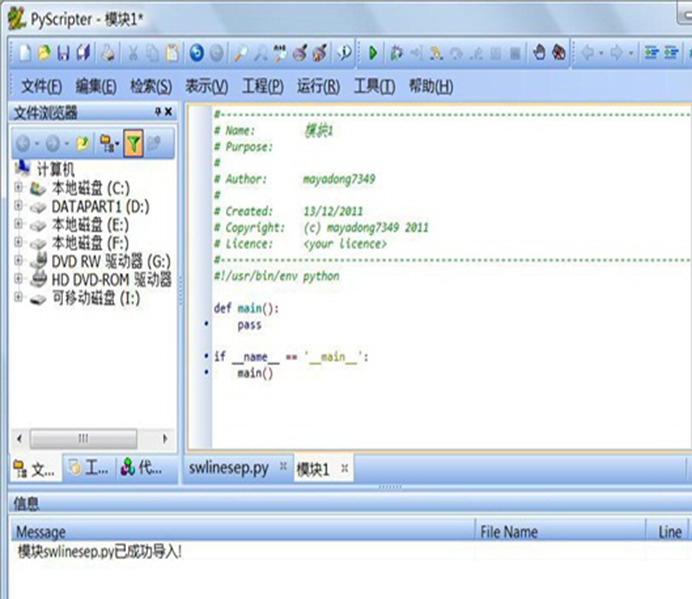Select 可移动磁盘 (I:) in tree
Viewport: 692px width, 599px height.
coord(96,298)
